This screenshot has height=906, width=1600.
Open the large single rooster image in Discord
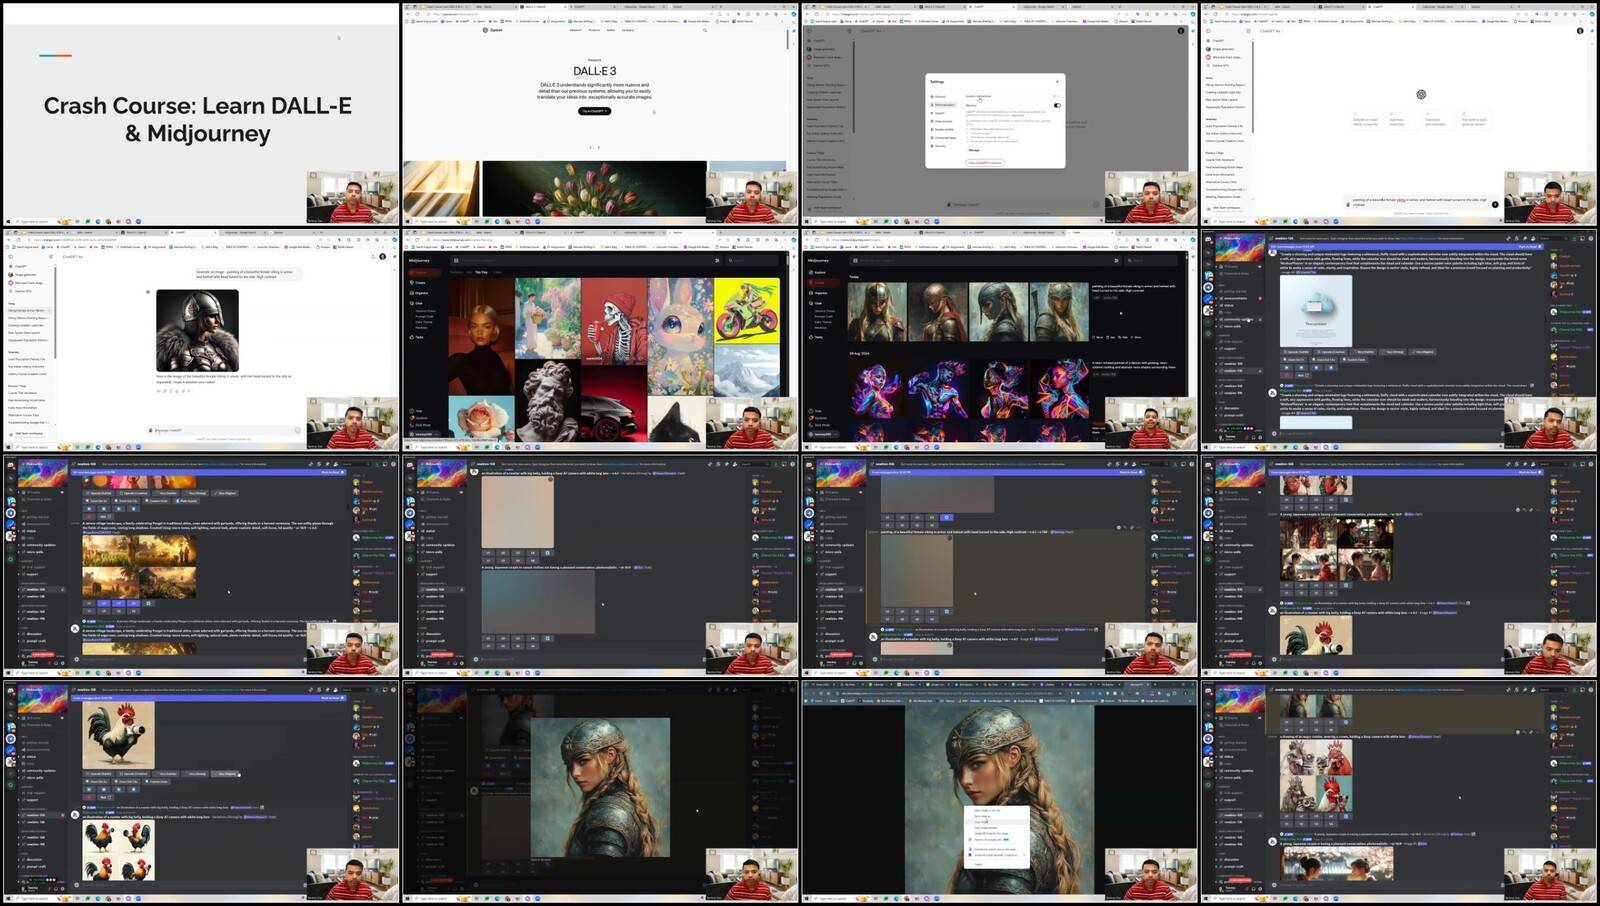[118, 734]
